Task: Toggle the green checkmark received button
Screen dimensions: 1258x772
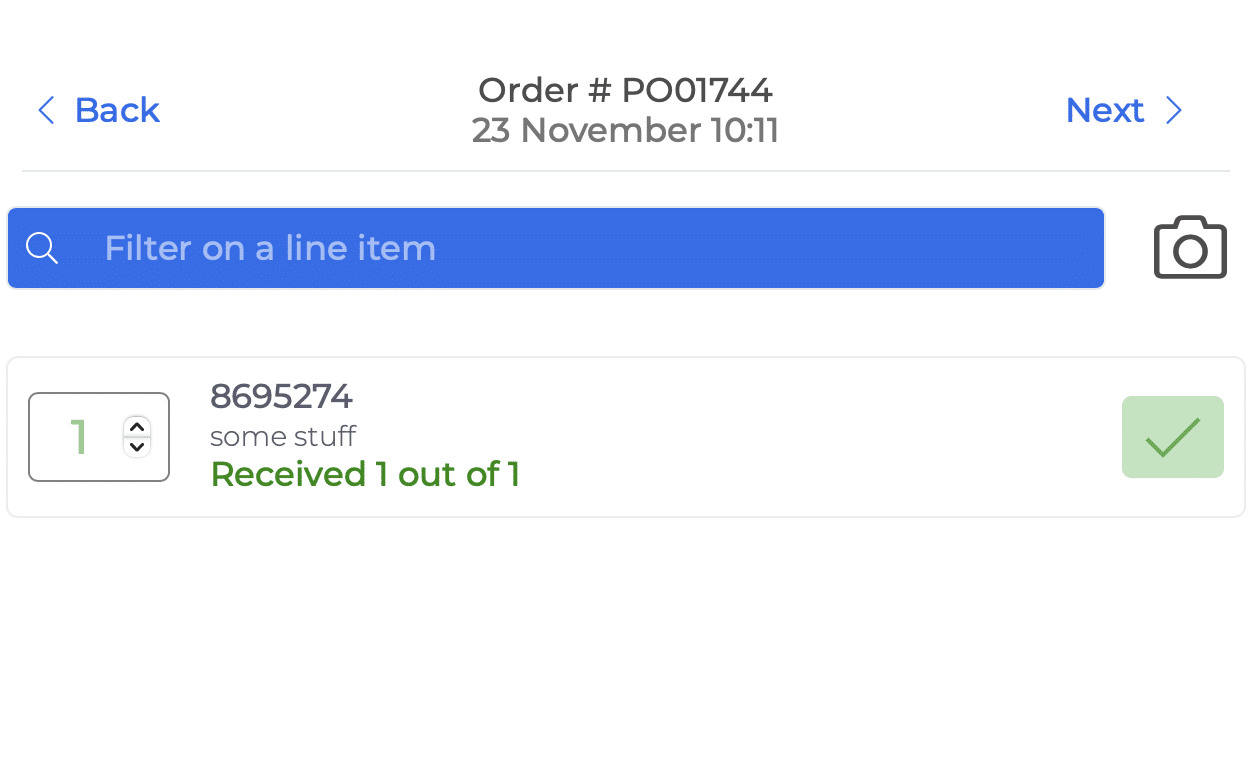Action: 1173,437
